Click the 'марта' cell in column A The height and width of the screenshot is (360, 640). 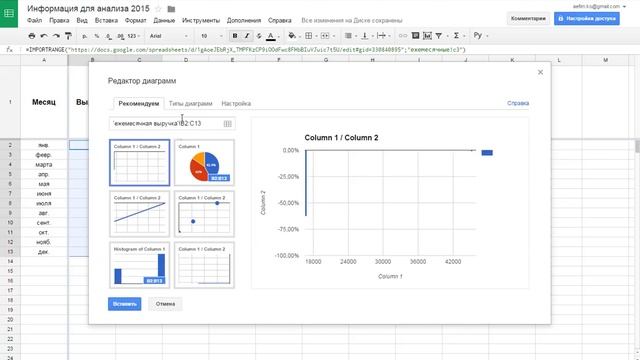44,164
